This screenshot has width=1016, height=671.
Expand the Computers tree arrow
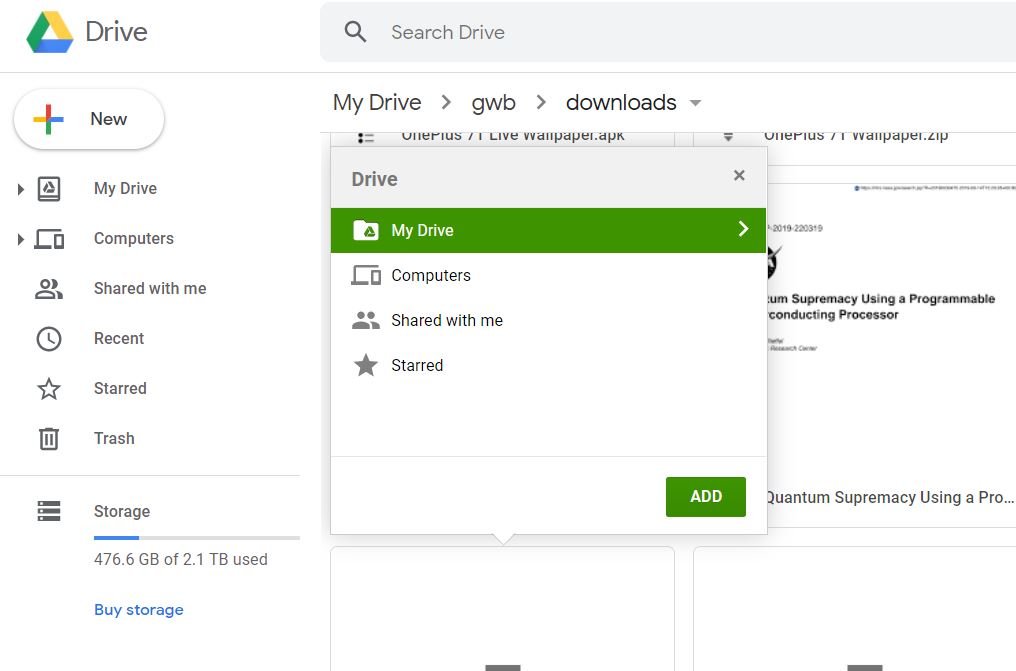pyautogui.click(x=20, y=239)
